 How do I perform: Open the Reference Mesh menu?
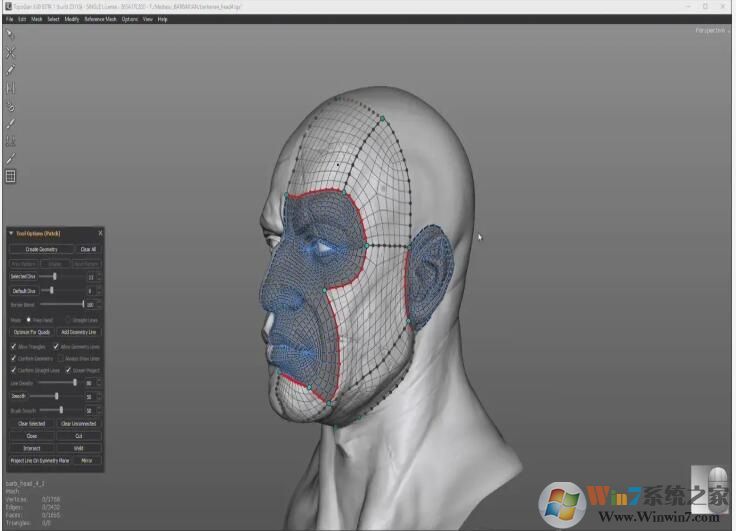click(x=100, y=19)
